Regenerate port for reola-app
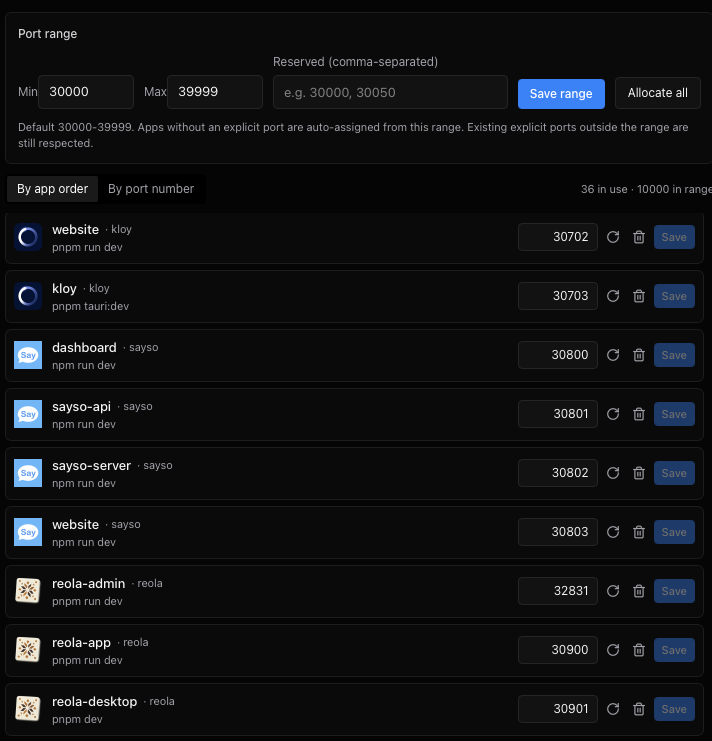 613,650
